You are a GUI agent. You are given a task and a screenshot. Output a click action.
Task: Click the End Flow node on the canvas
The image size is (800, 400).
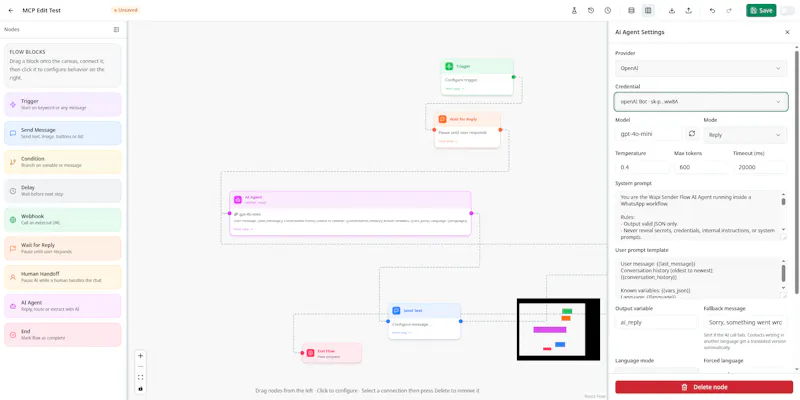point(332,353)
